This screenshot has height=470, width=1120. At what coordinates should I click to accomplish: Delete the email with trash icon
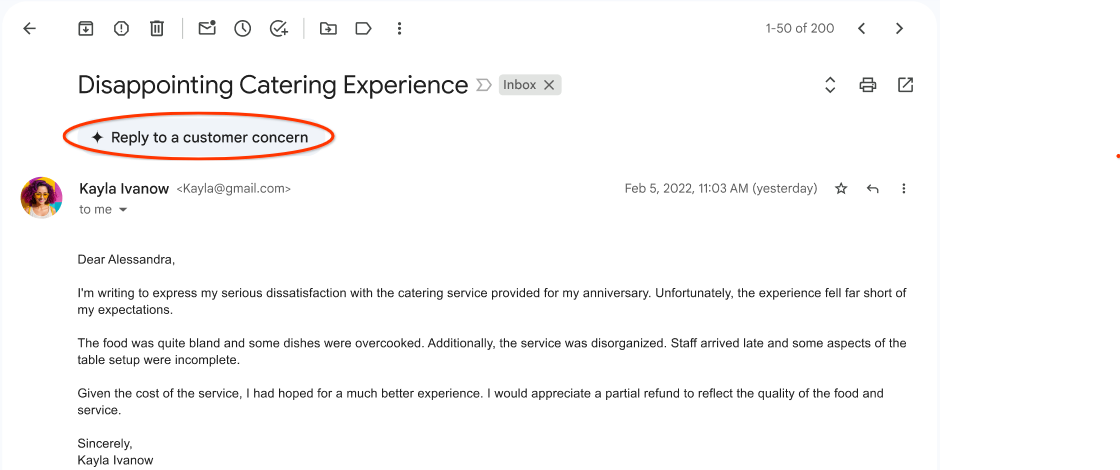click(x=157, y=29)
